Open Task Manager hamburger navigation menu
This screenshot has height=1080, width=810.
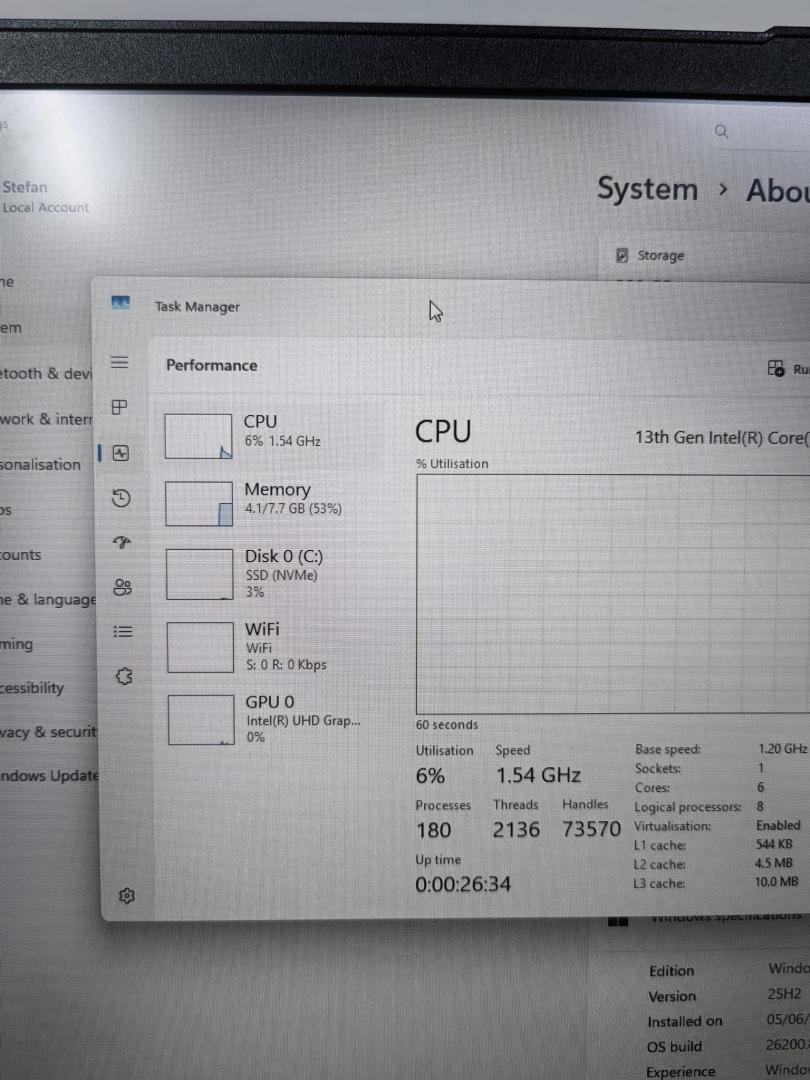click(x=119, y=362)
